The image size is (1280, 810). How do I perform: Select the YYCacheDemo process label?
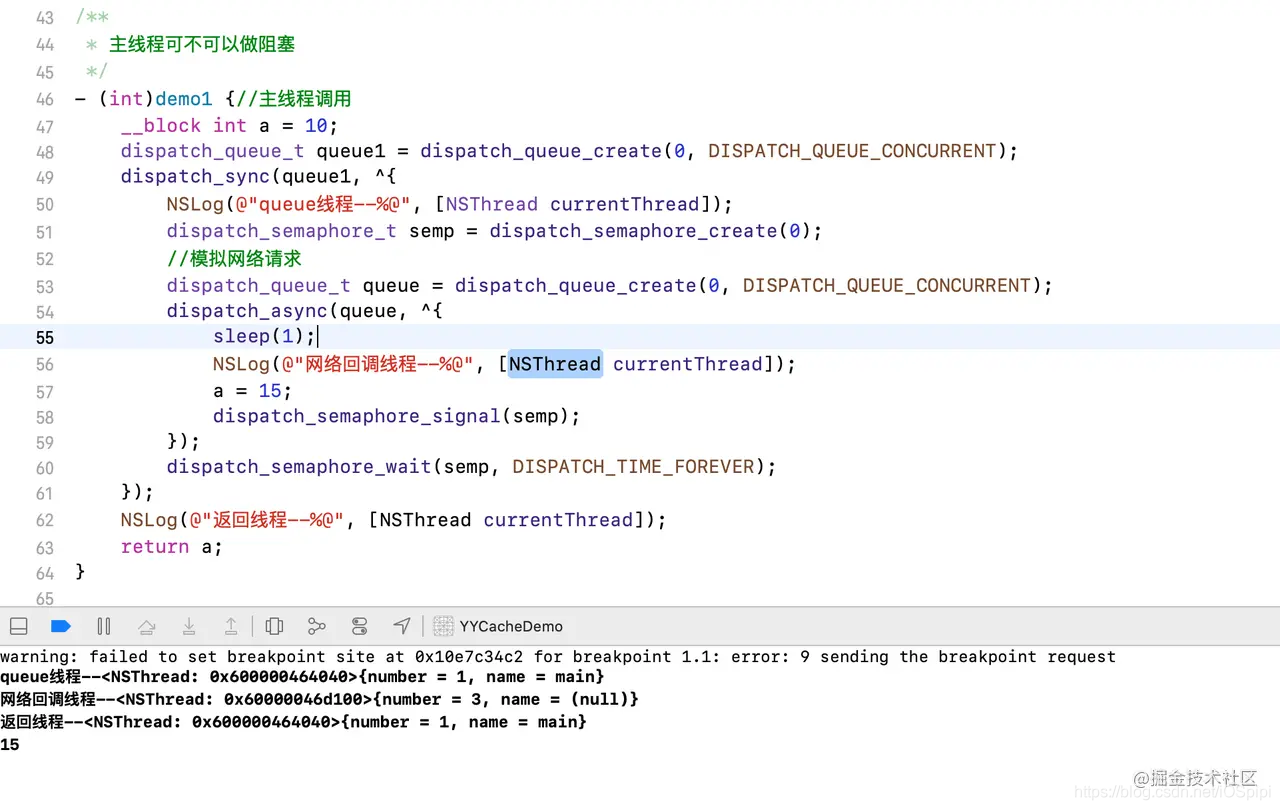coord(511,626)
